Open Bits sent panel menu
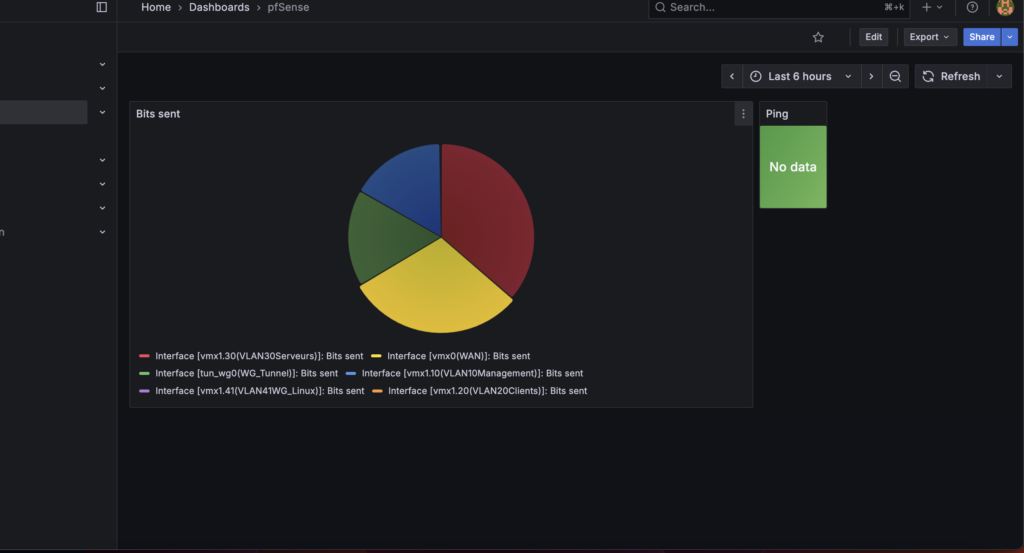Screen dimensions: 1024x553 click(743, 114)
